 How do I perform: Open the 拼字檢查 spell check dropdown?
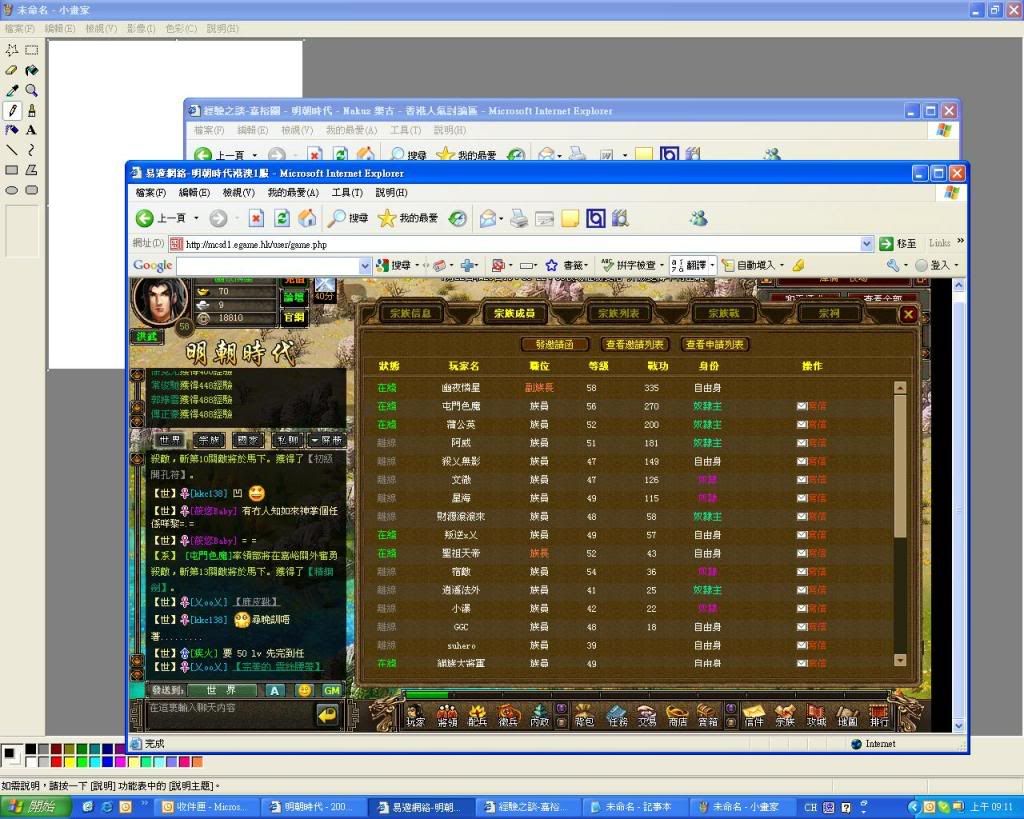point(662,265)
